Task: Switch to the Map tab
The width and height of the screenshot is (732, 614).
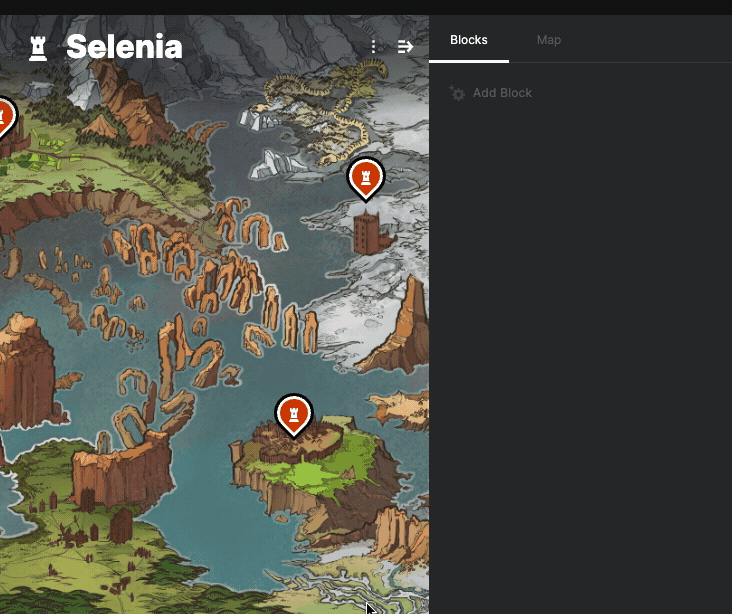Action: (x=549, y=40)
